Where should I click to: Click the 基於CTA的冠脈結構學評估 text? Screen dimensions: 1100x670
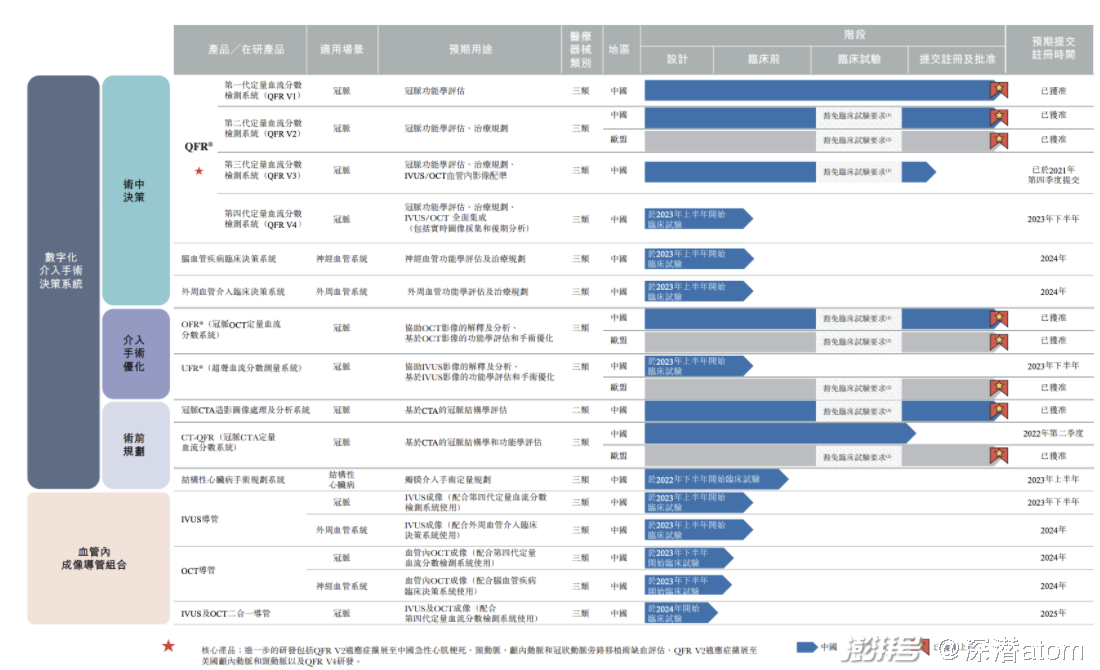[455, 410]
